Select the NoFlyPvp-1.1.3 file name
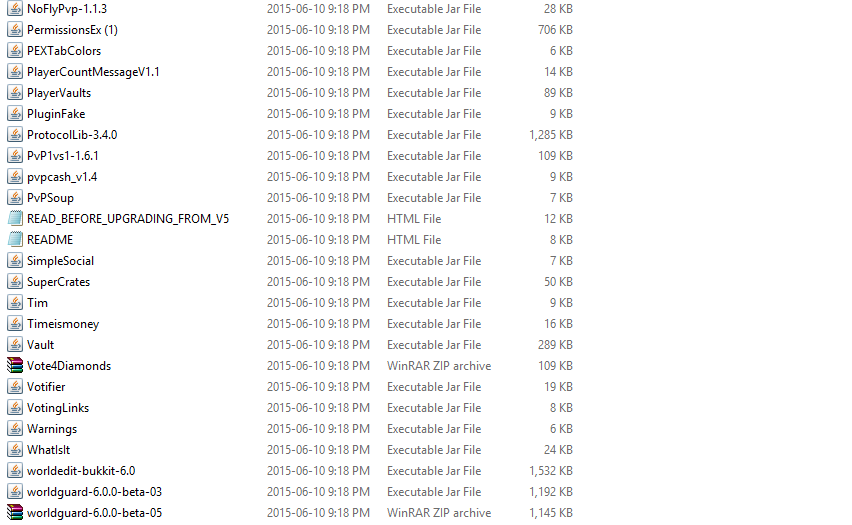The image size is (852, 525). (x=67, y=9)
